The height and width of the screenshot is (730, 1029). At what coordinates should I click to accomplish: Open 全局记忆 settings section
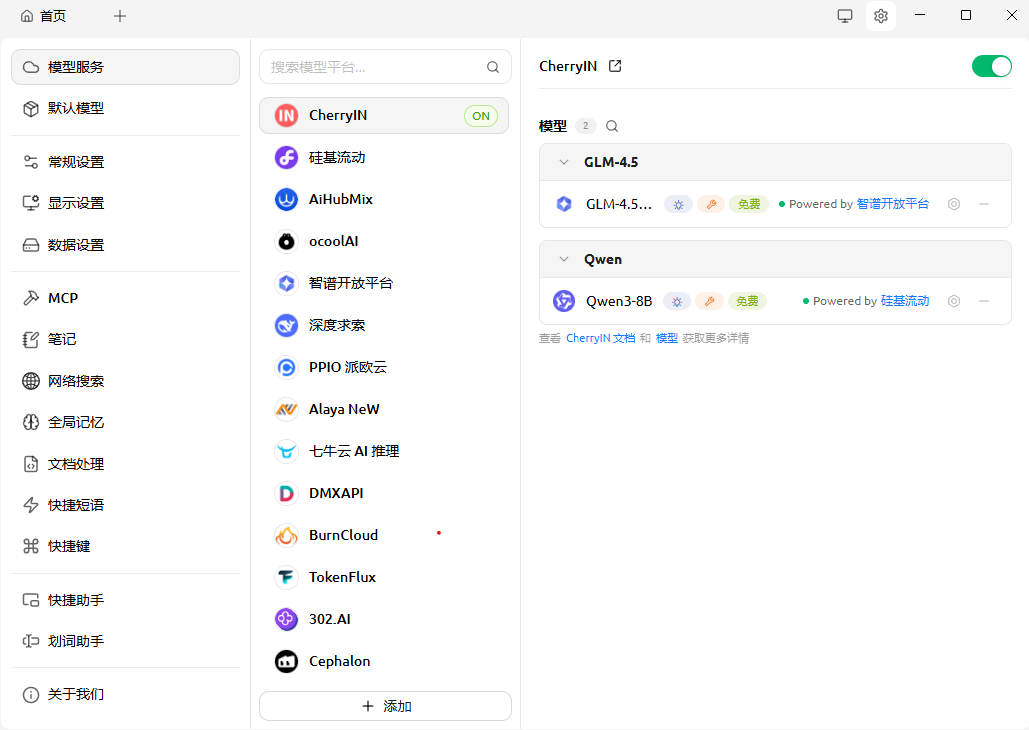point(125,423)
